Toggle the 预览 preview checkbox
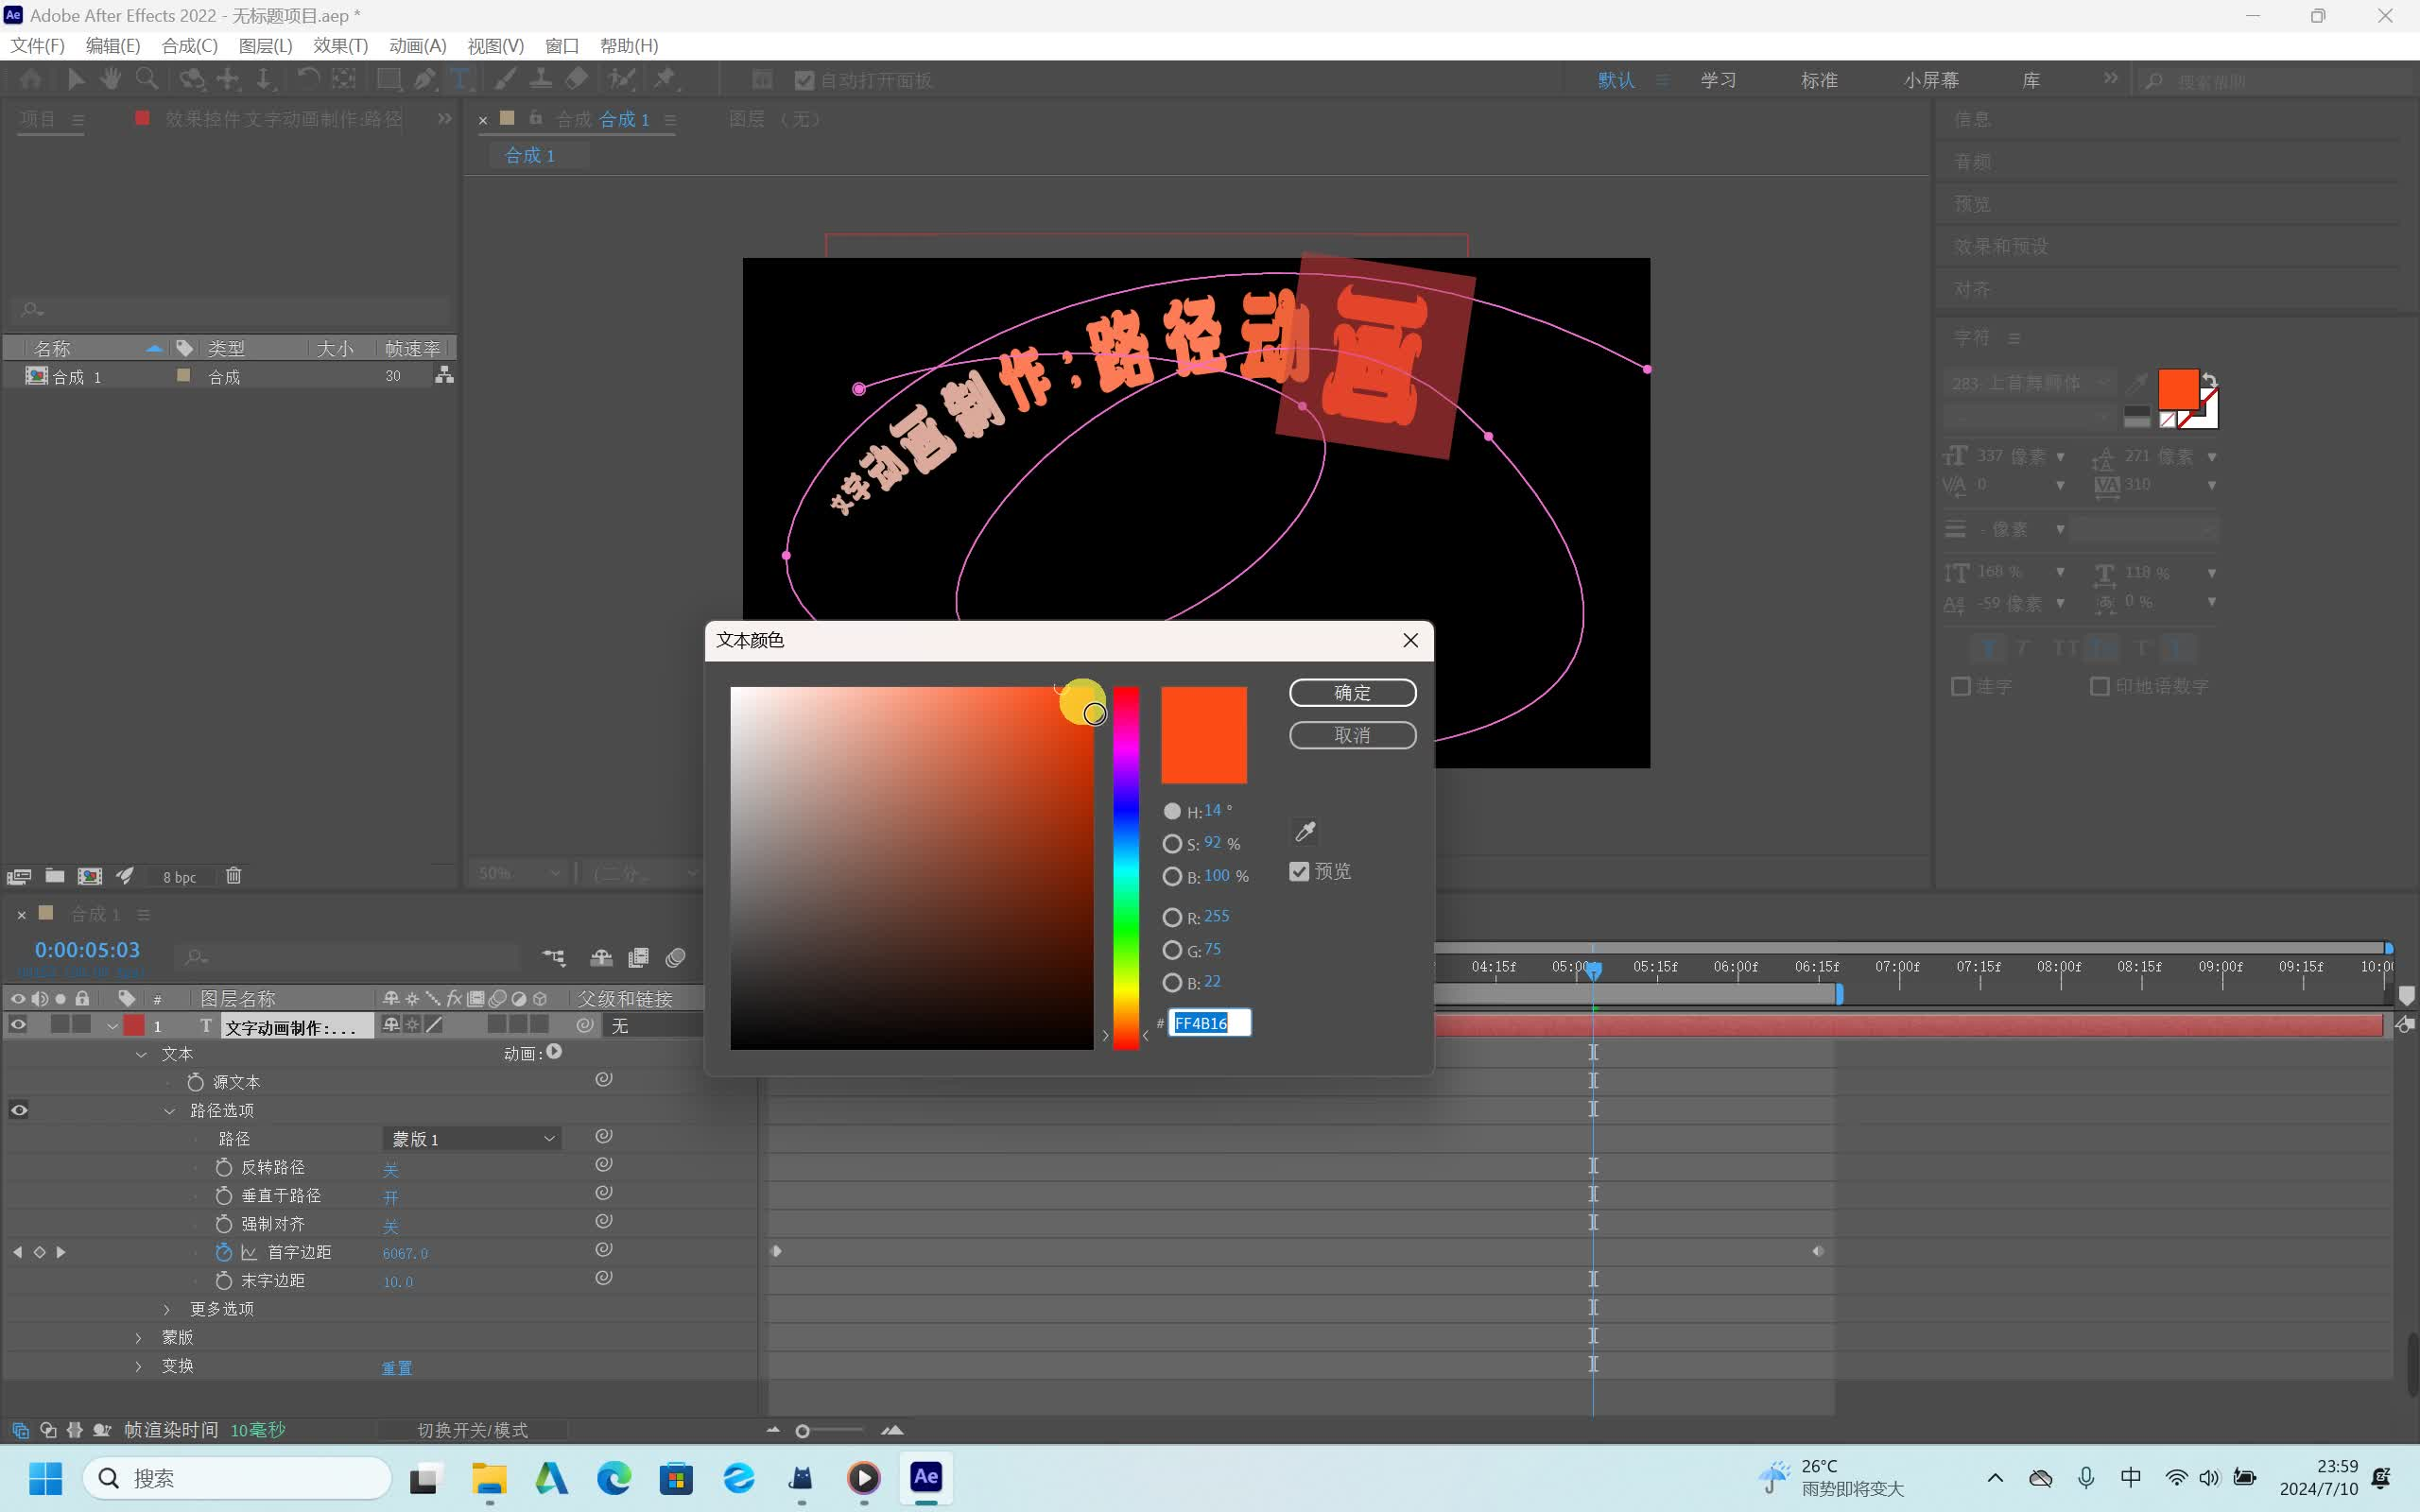Screen dimensions: 2420x1512 (x=1299, y=871)
